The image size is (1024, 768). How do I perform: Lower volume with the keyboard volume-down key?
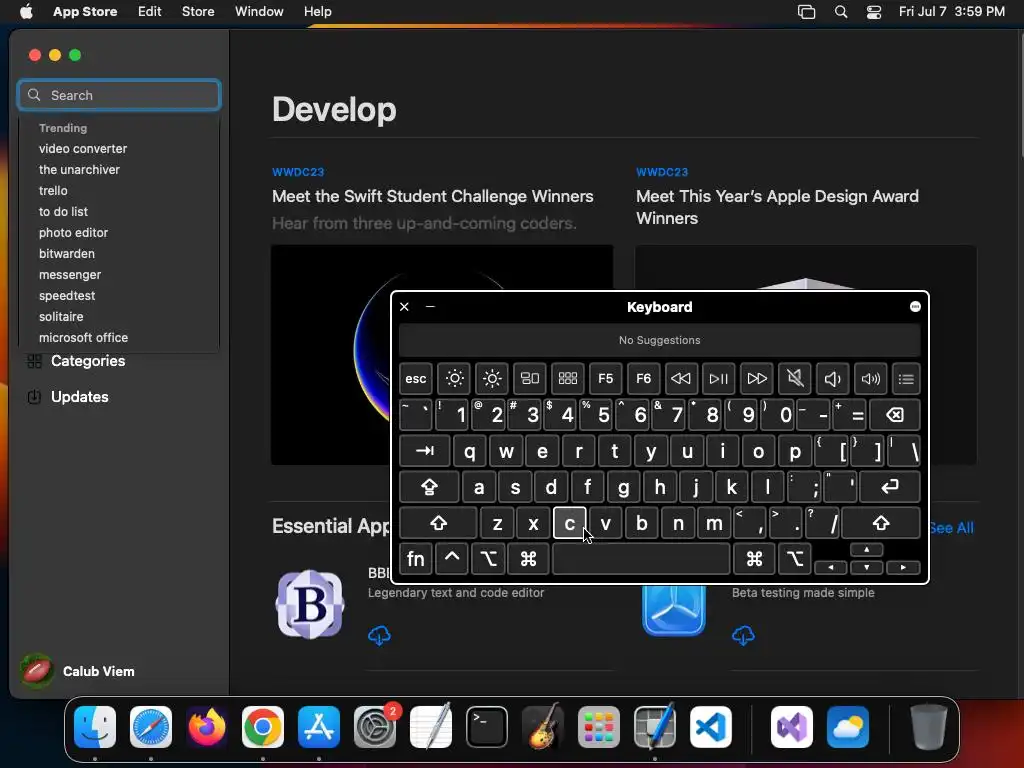point(833,379)
